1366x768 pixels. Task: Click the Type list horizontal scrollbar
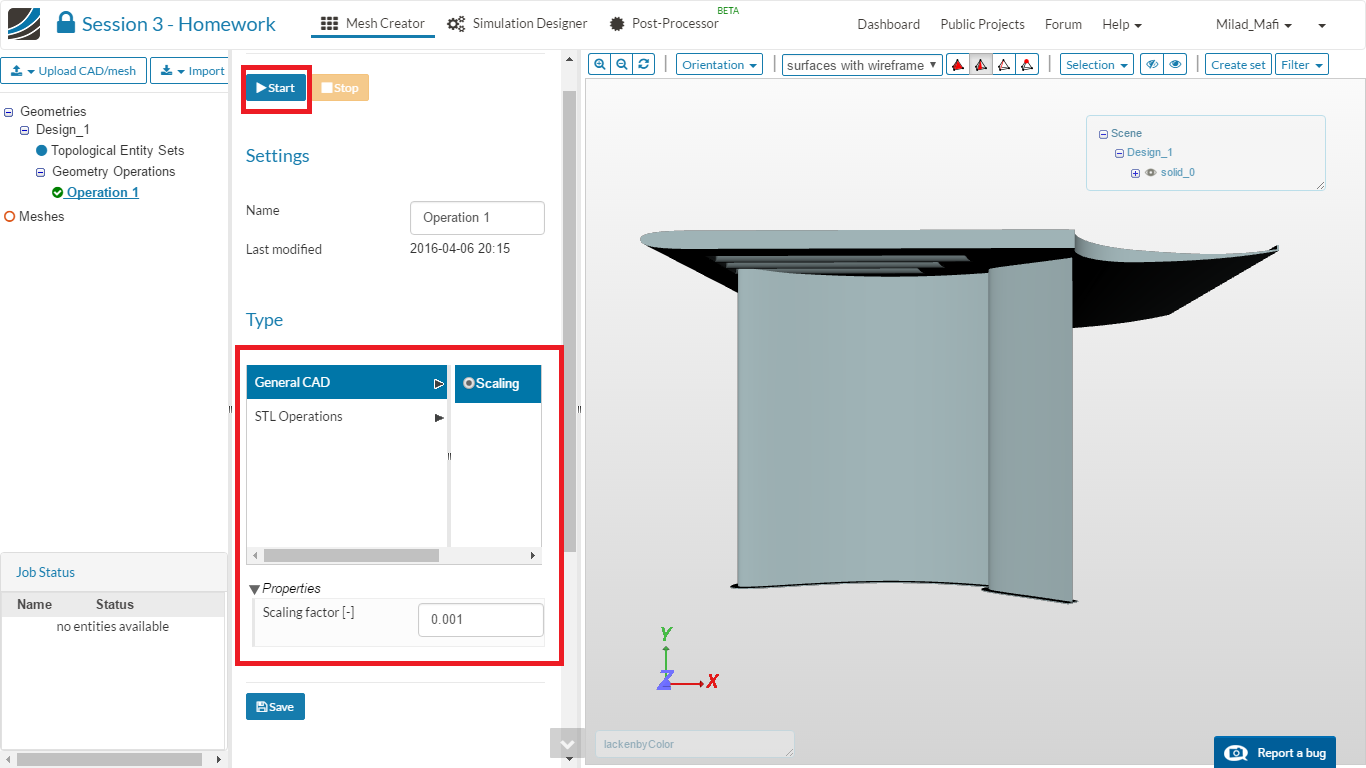pyautogui.click(x=351, y=555)
